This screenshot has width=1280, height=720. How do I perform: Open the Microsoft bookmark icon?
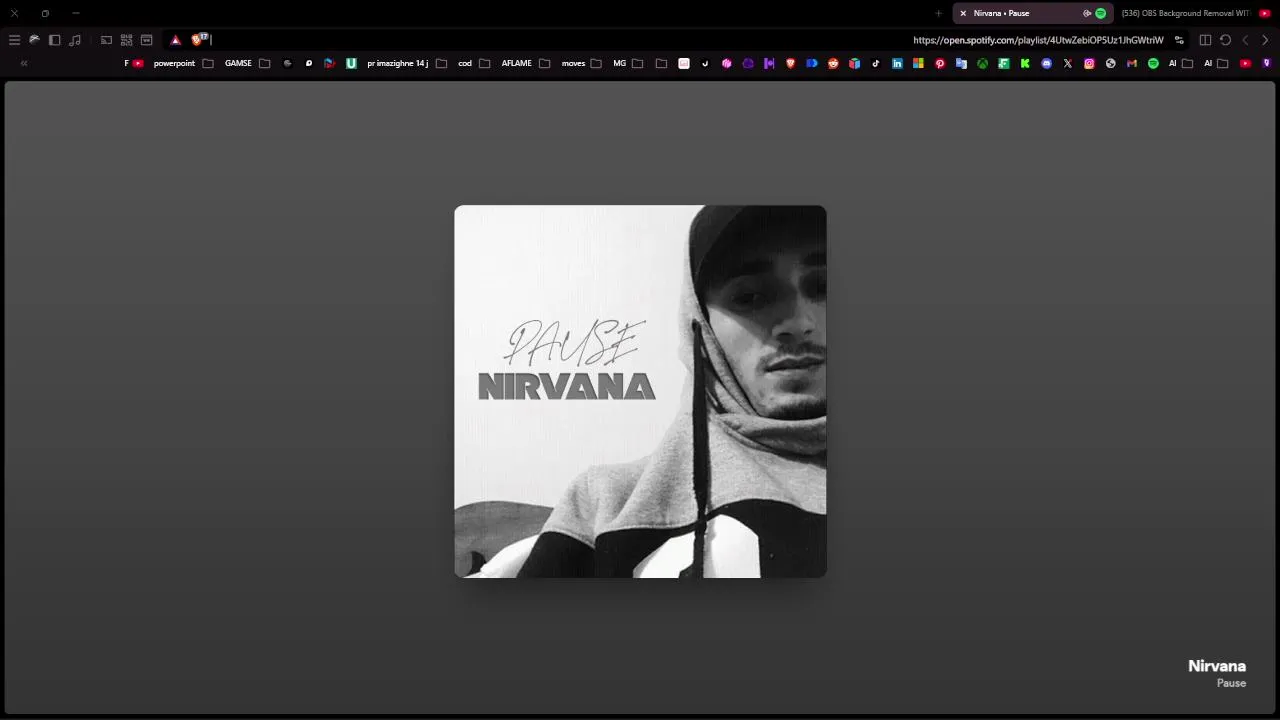[918, 63]
